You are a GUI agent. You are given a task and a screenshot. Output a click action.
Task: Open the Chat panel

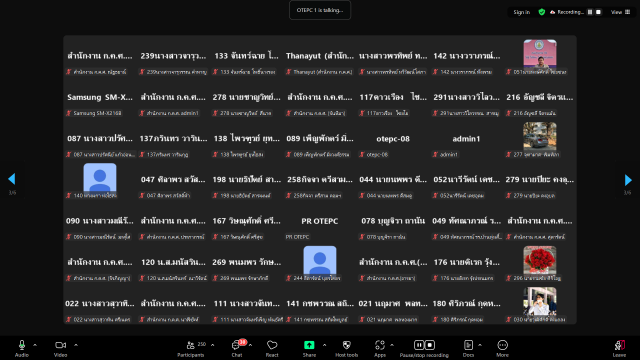(x=237, y=349)
